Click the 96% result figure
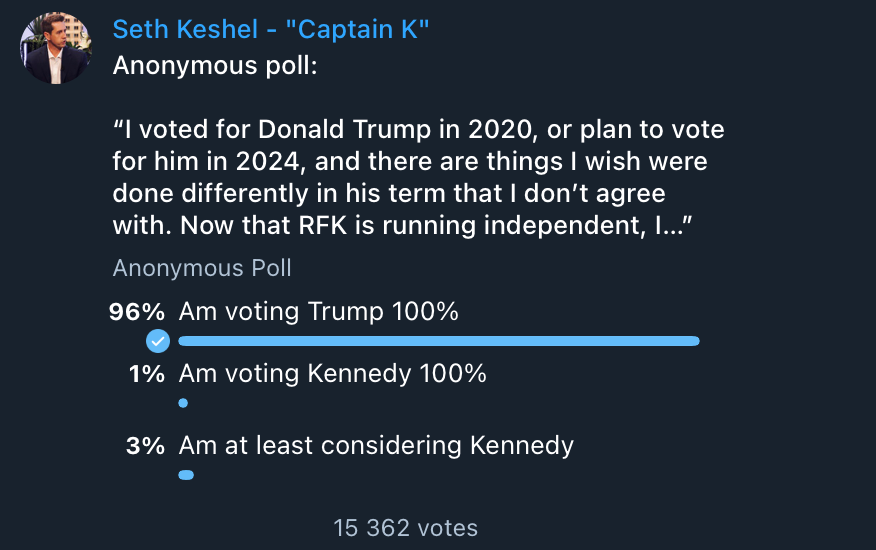Image resolution: width=876 pixels, height=550 pixels. click(x=136, y=312)
